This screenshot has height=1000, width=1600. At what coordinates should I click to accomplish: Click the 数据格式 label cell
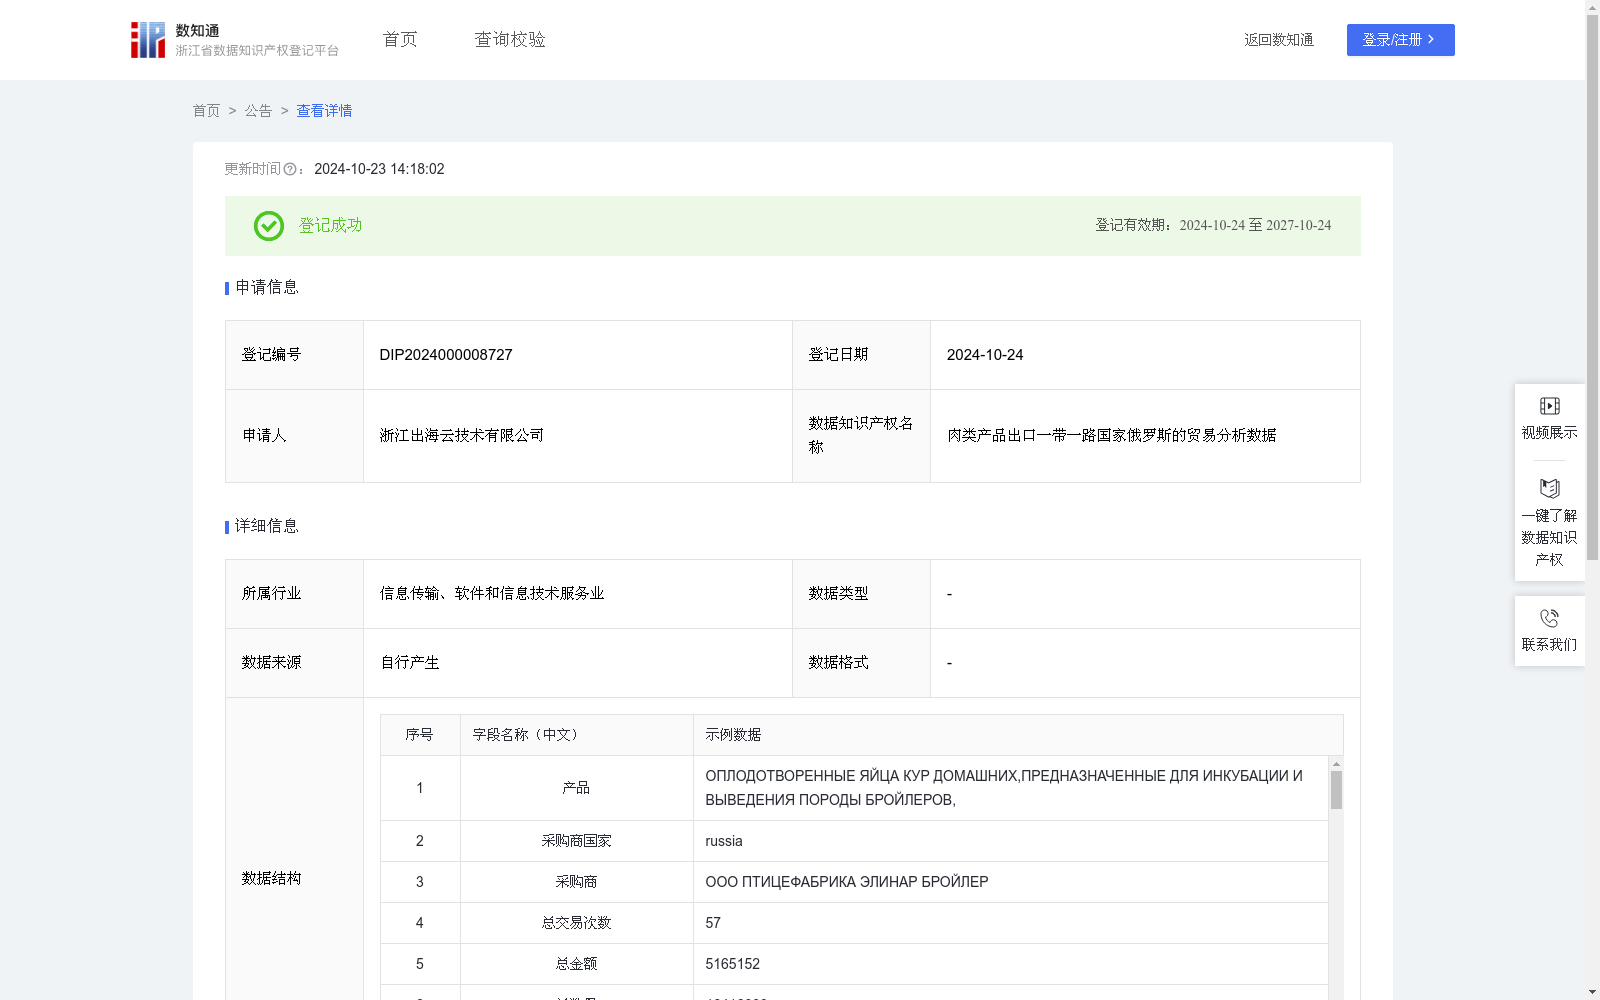861,663
